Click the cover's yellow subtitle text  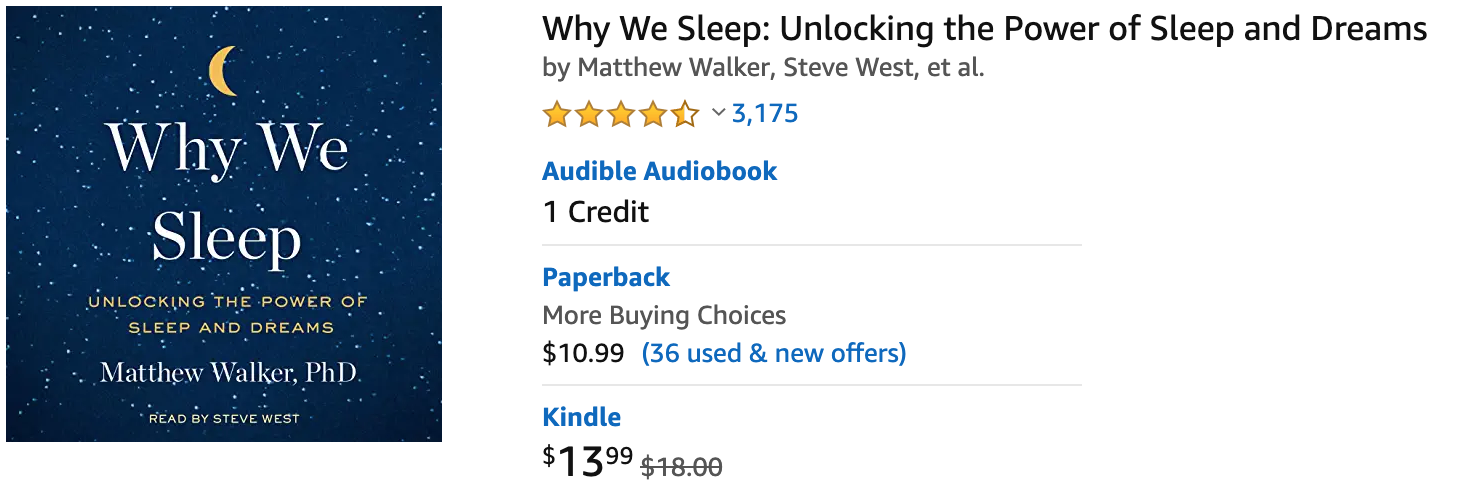[x=228, y=314]
